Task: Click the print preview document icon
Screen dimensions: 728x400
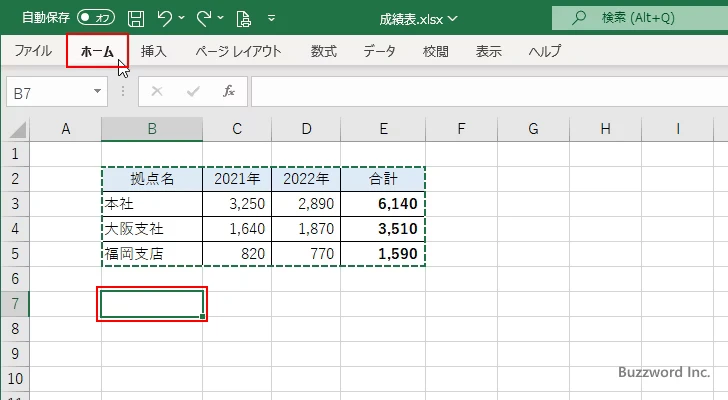Action: [x=244, y=19]
